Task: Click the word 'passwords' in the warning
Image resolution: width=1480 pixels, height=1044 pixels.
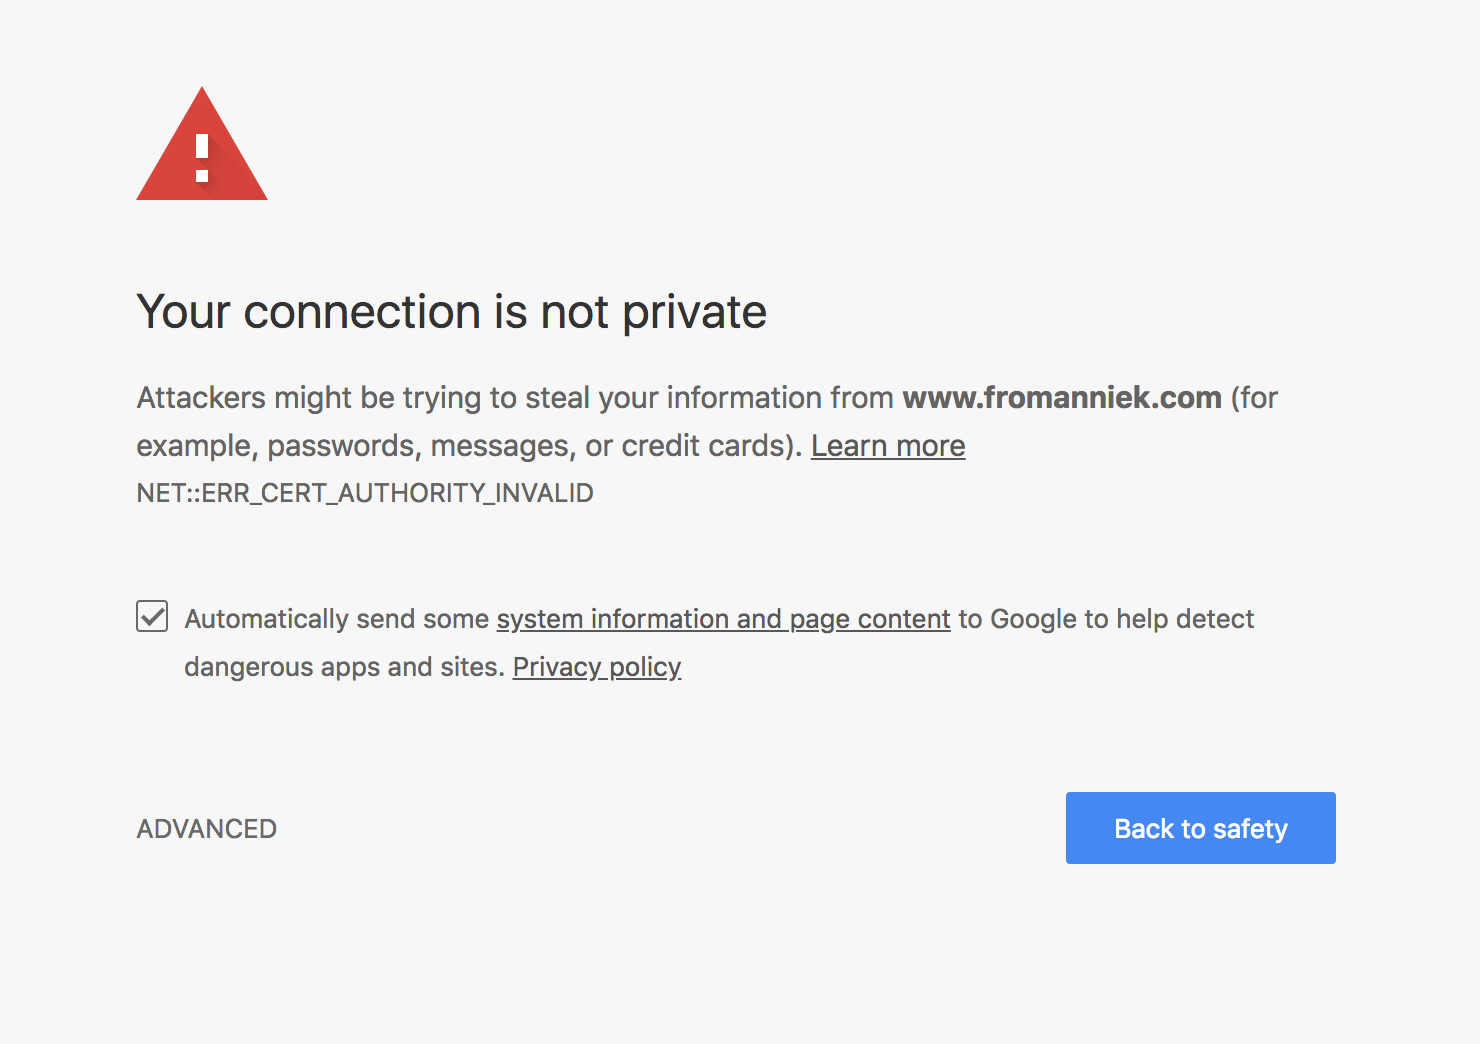Action: click(x=340, y=446)
